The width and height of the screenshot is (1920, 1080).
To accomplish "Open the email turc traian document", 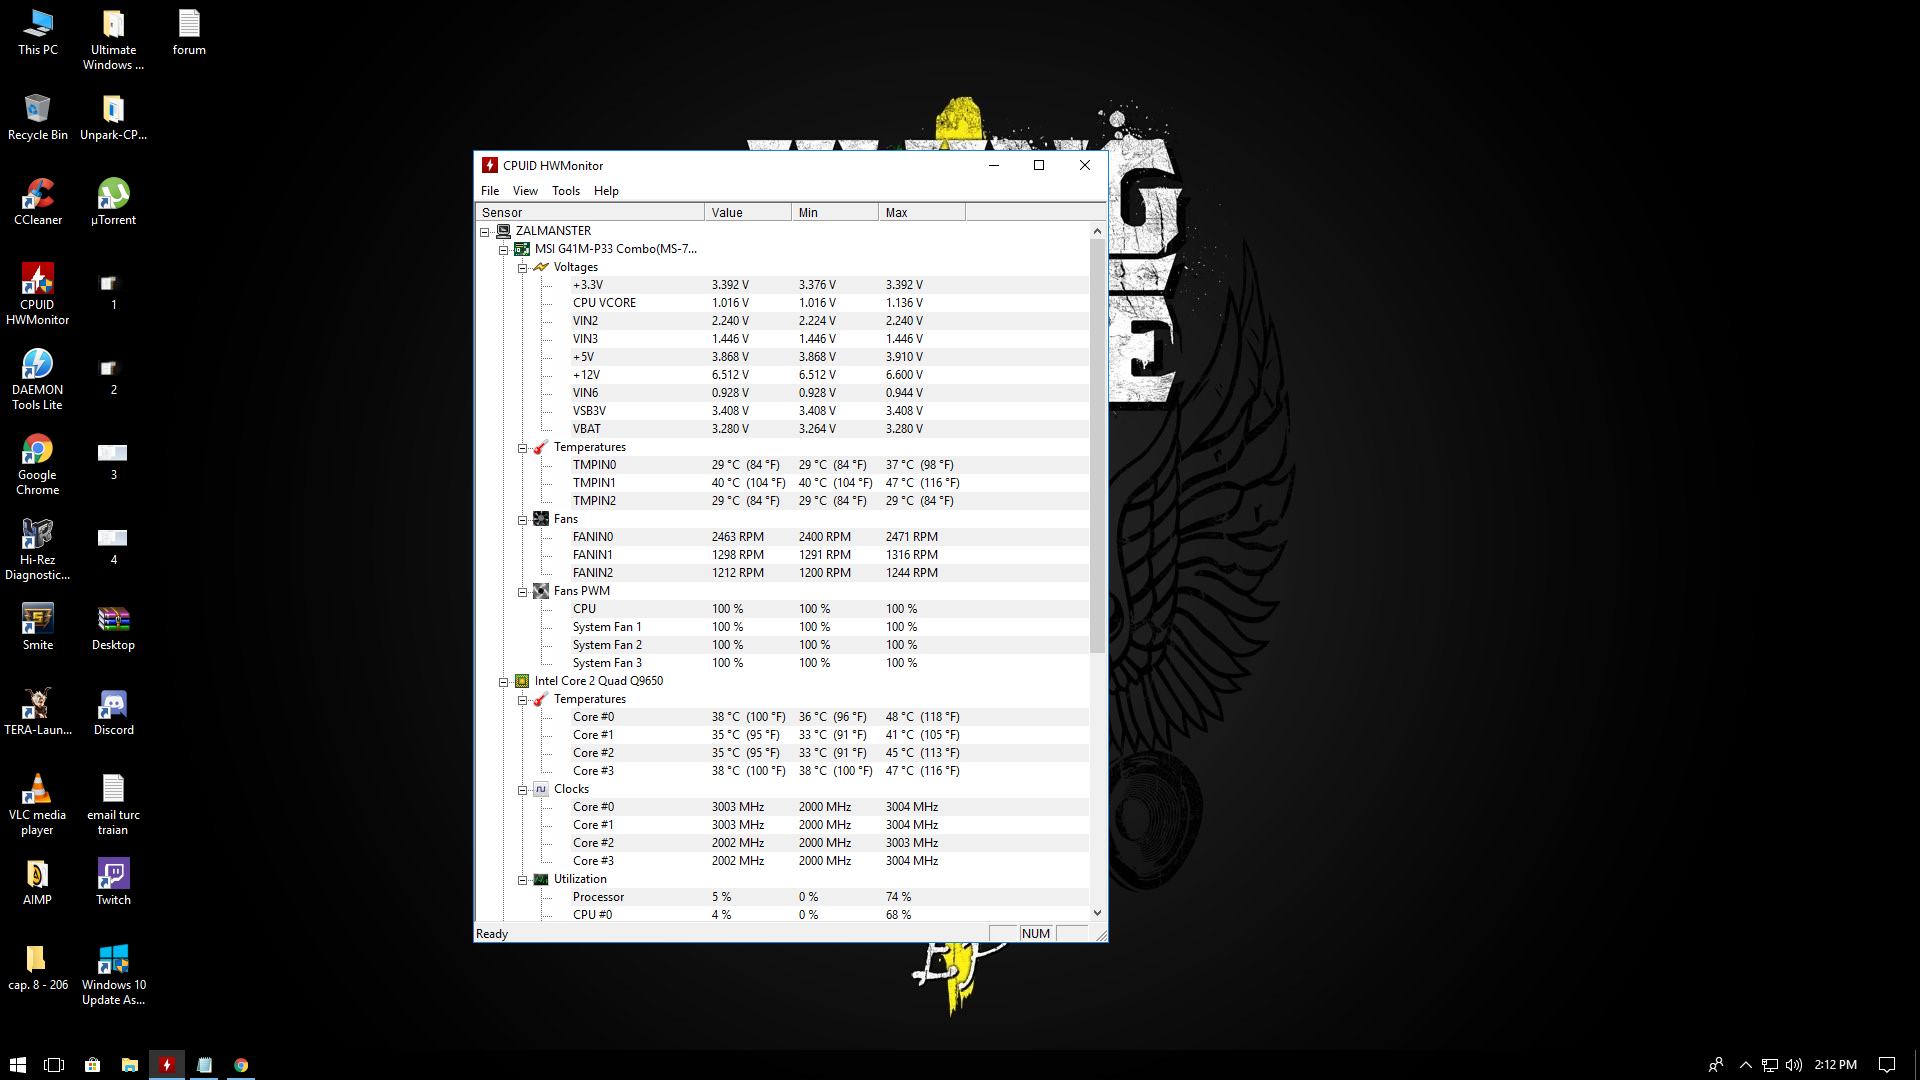I will point(113,804).
